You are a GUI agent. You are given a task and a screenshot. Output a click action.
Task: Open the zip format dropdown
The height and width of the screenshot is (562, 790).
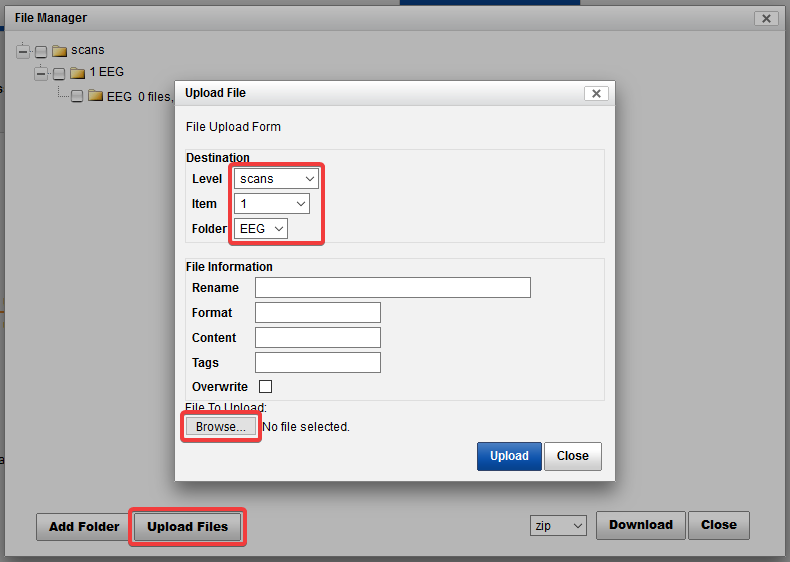[x=559, y=526]
